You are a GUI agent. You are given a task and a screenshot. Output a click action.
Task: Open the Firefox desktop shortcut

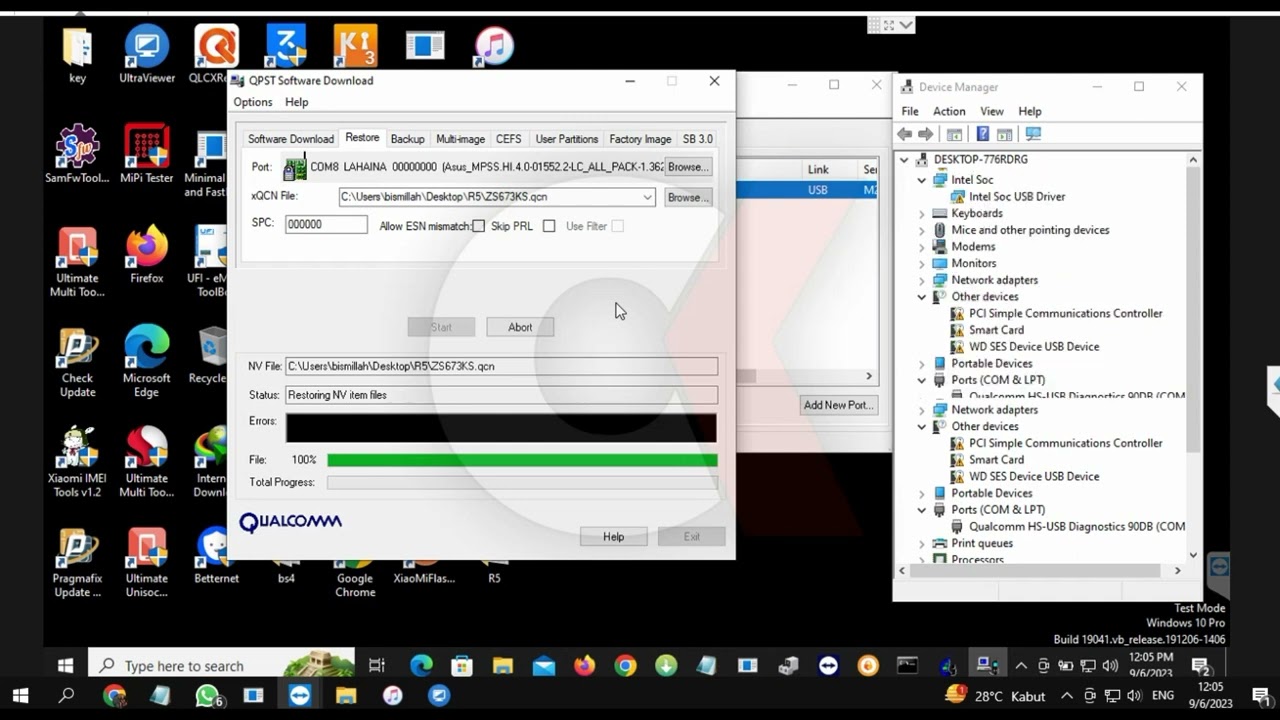147,256
